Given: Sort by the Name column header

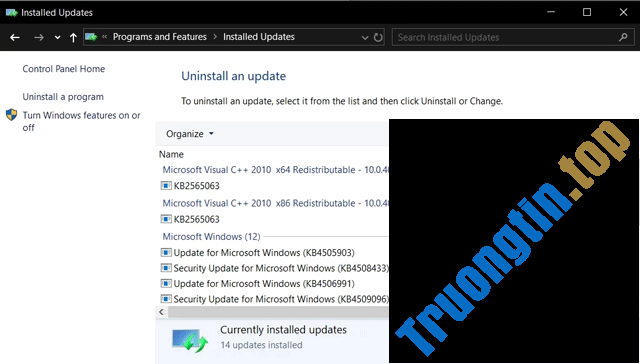Looking at the screenshot, I should (171, 154).
